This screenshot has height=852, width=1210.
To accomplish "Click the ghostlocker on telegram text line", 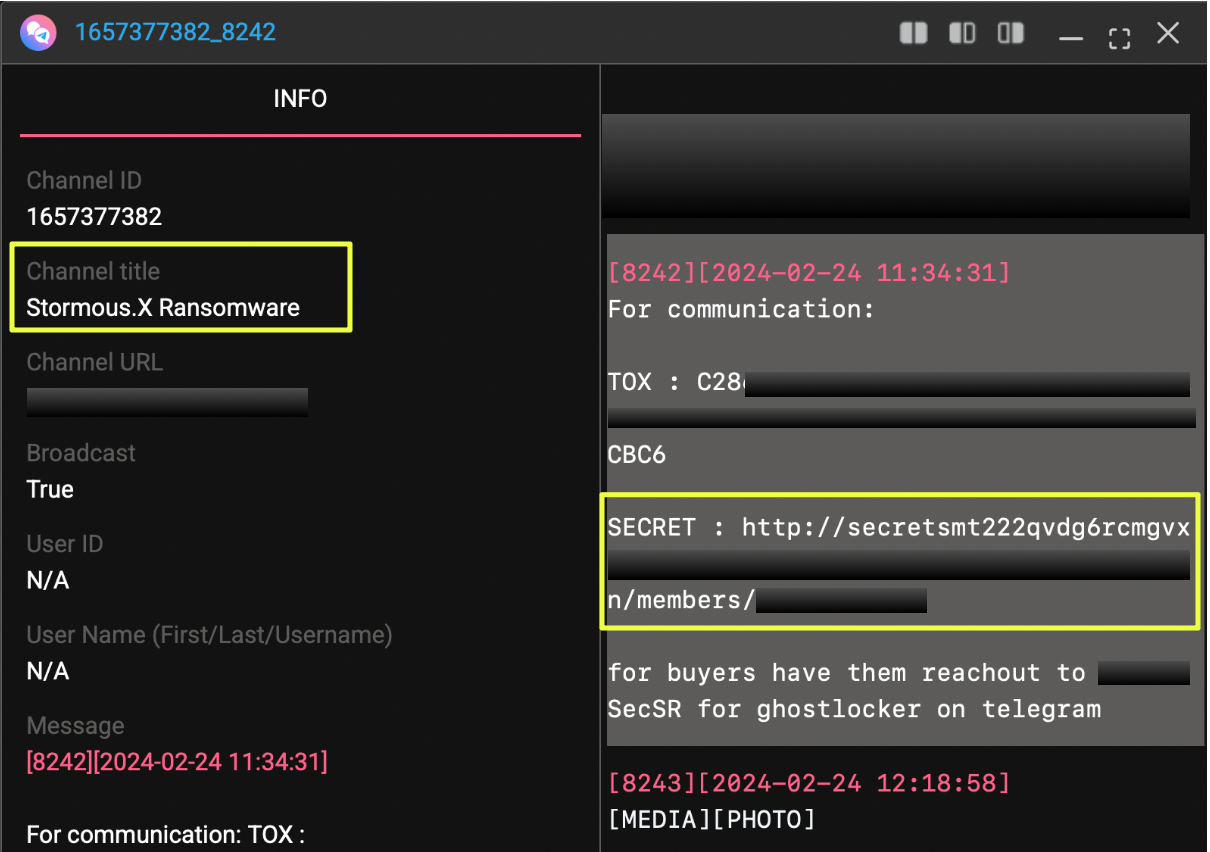I will point(854,709).
